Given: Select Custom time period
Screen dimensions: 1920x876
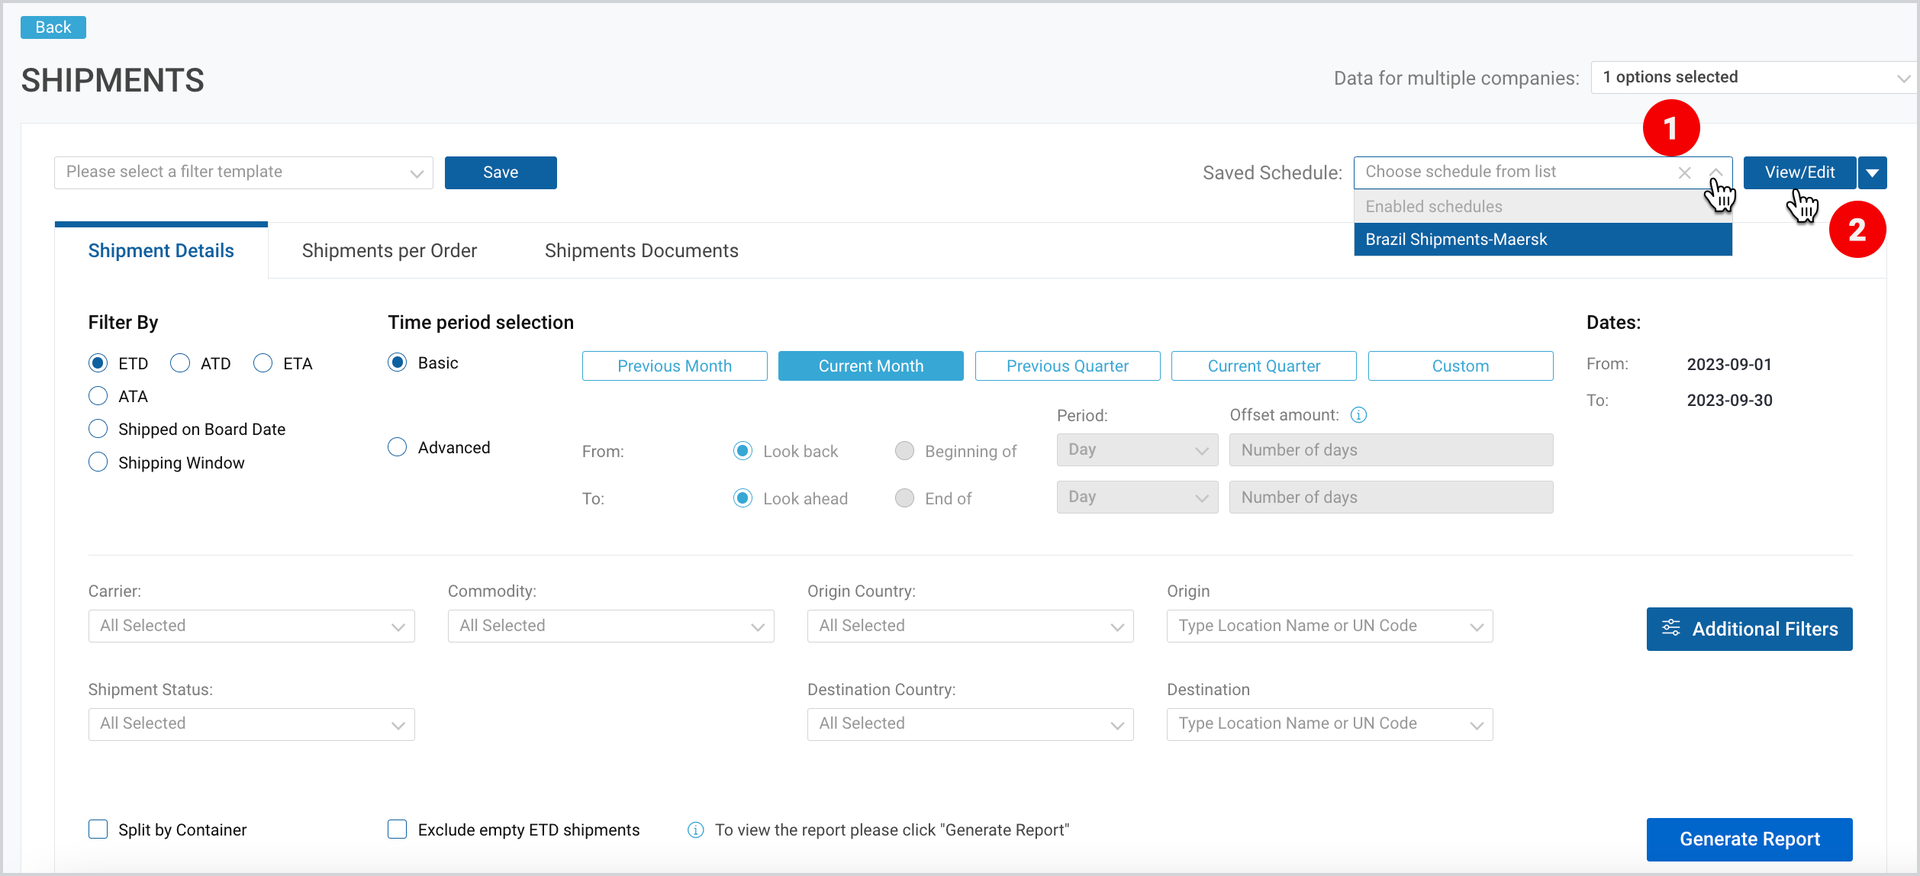Looking at the screenshot, I should [x=1461, y=366].
